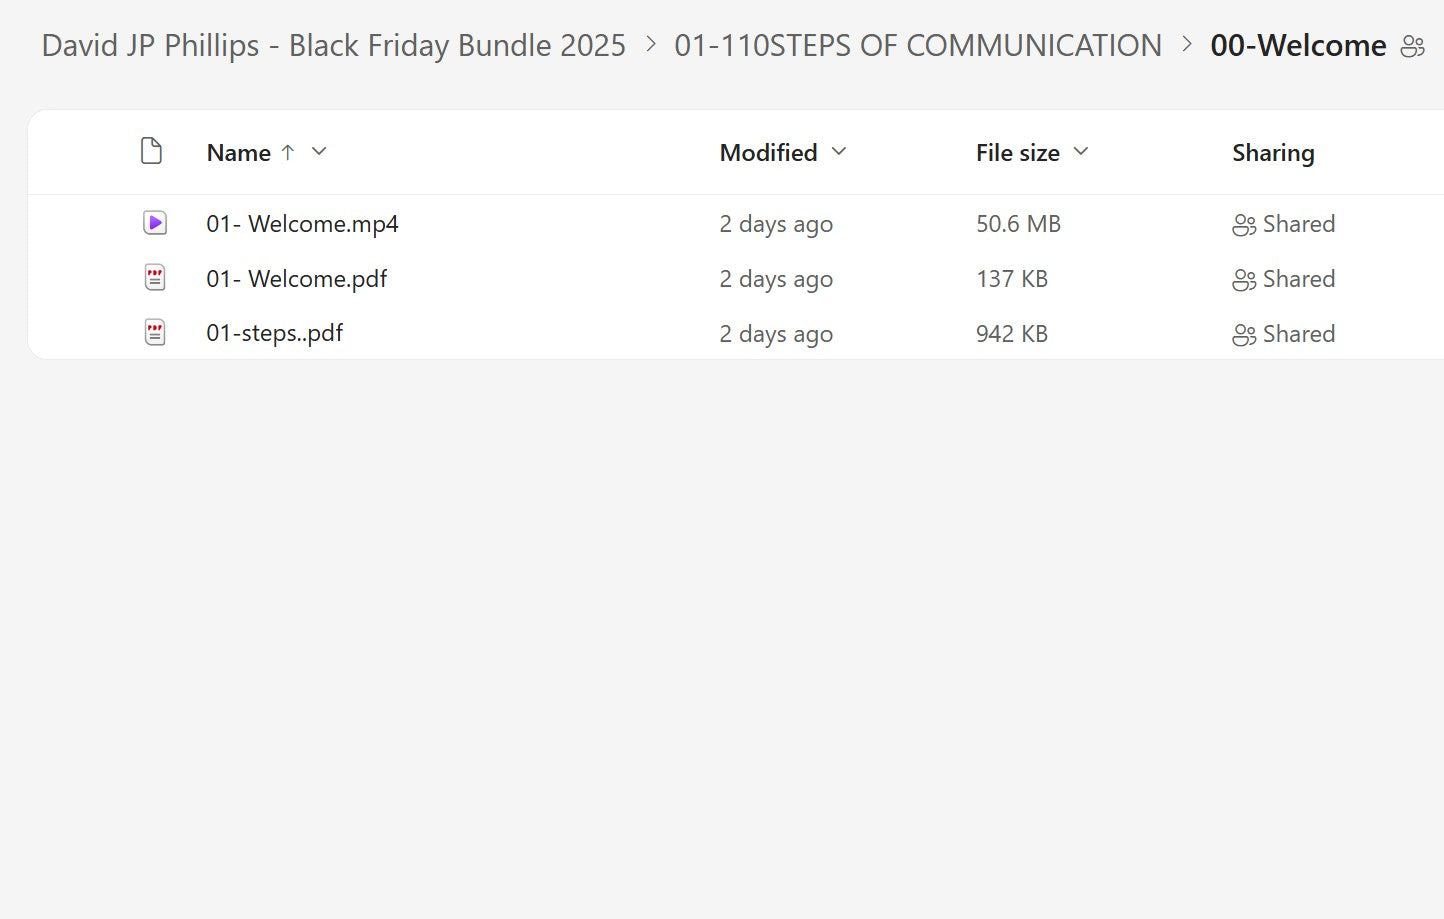
Task: Click the Shared link for 01- Welcome.pdf
Action: pyautogui.click(x=1301, y=279)
